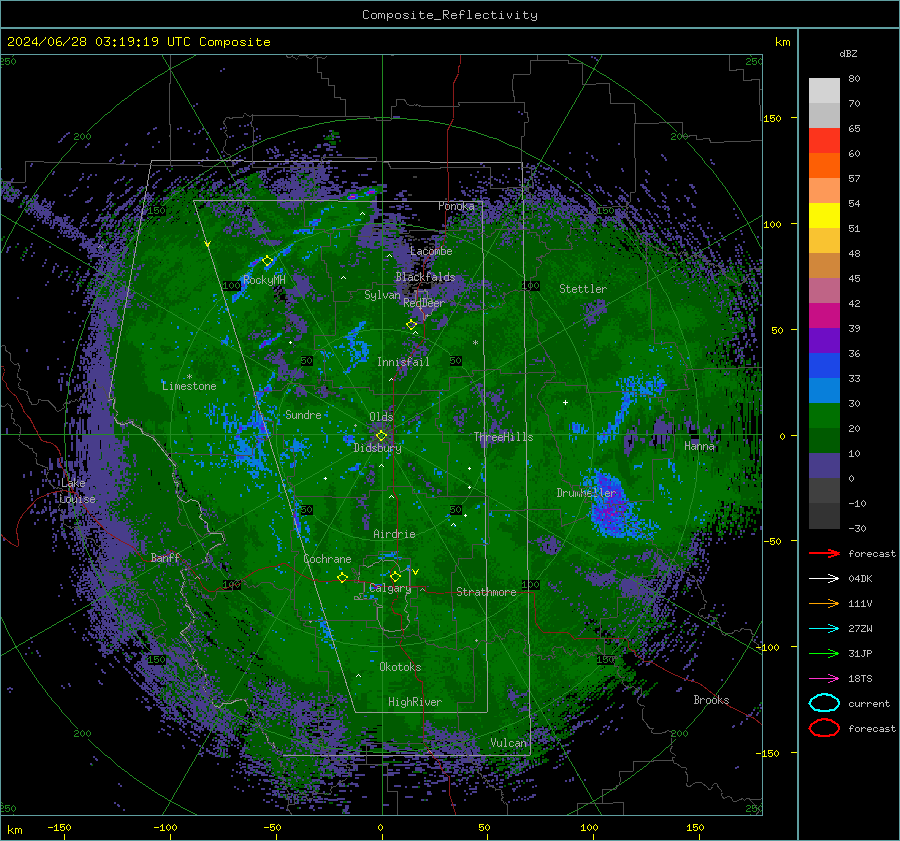Click the Airdrie label on map

coord(394,534)
